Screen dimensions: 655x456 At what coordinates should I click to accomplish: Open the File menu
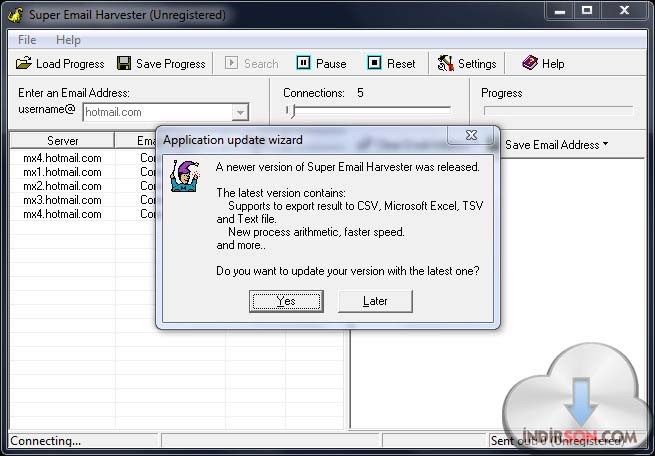click(27, 40)
